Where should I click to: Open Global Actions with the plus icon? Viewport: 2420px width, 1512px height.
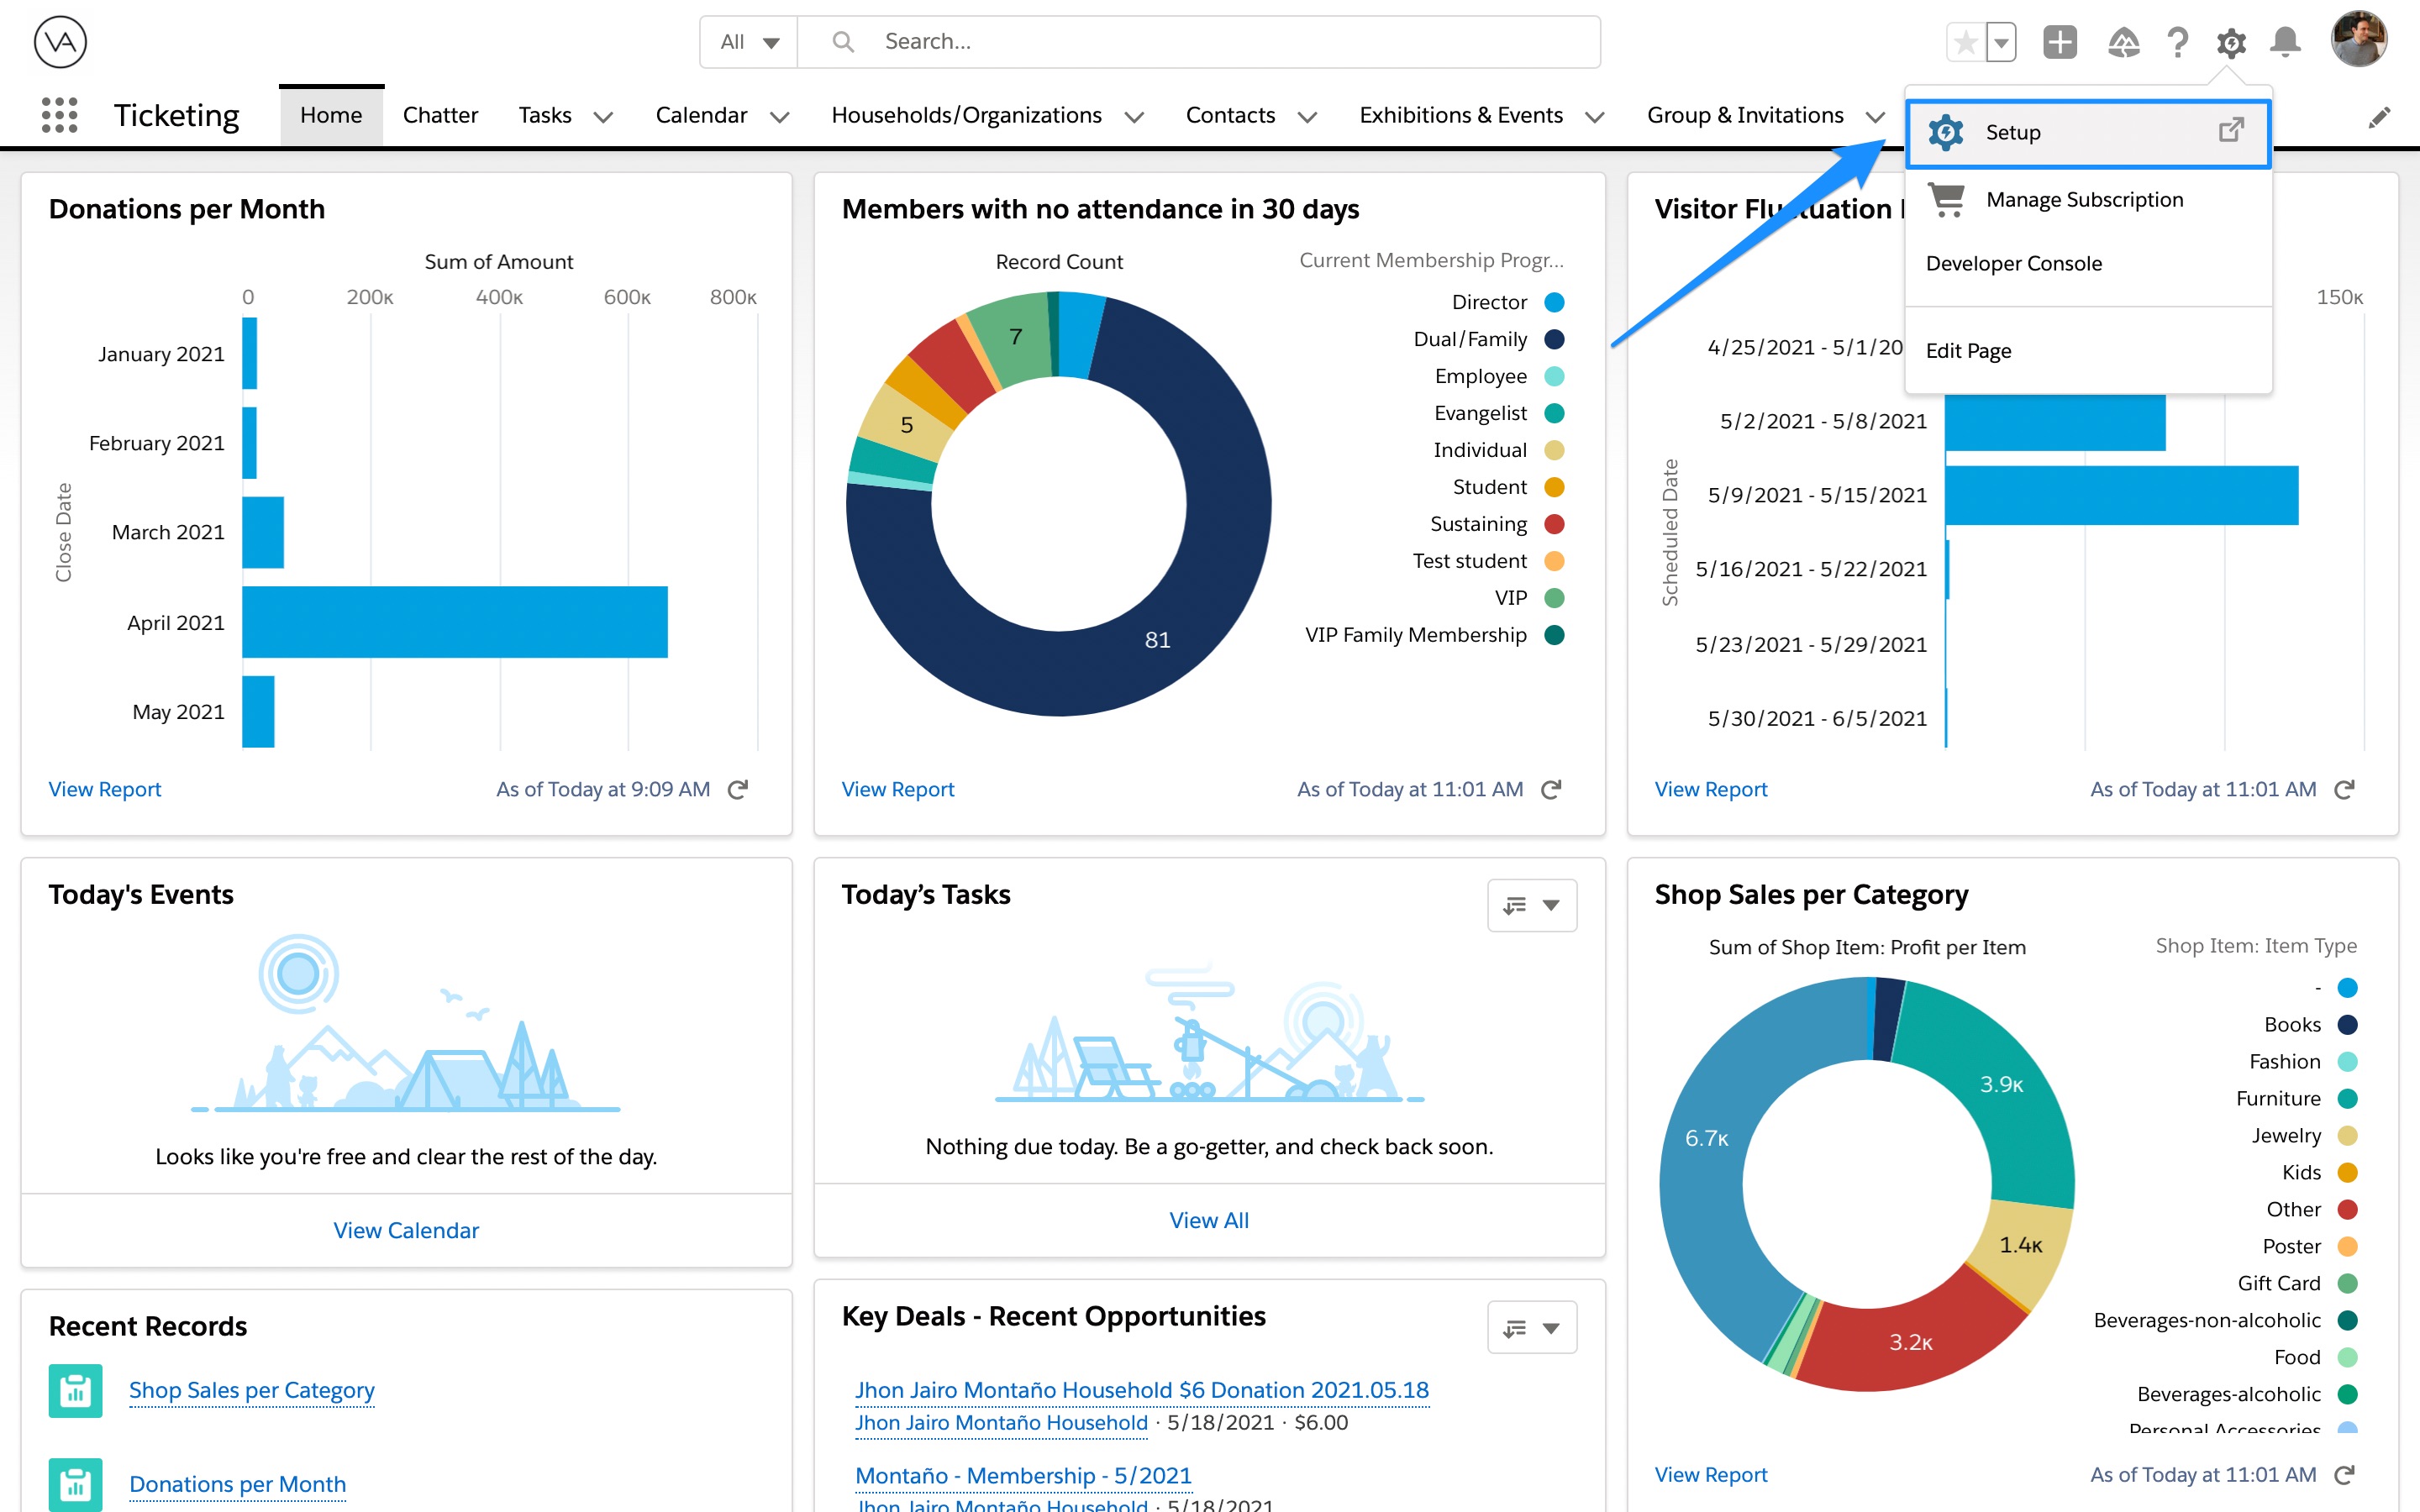[2060, 41]
